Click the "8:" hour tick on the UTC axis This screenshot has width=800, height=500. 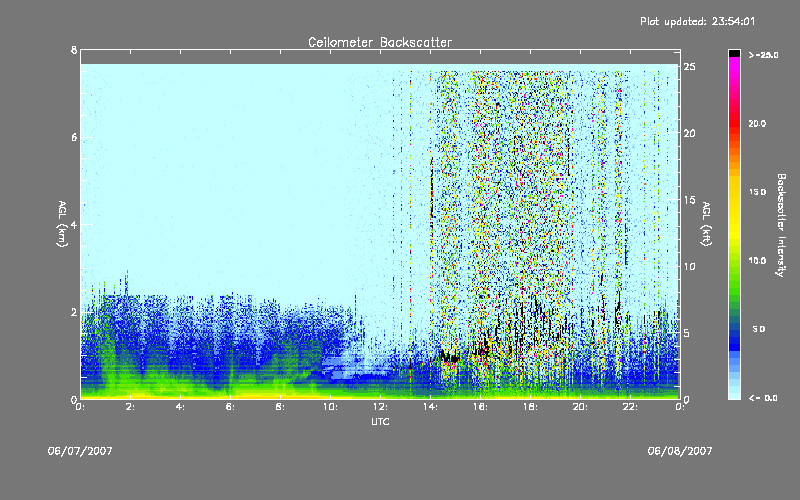[x=280, y=407]
